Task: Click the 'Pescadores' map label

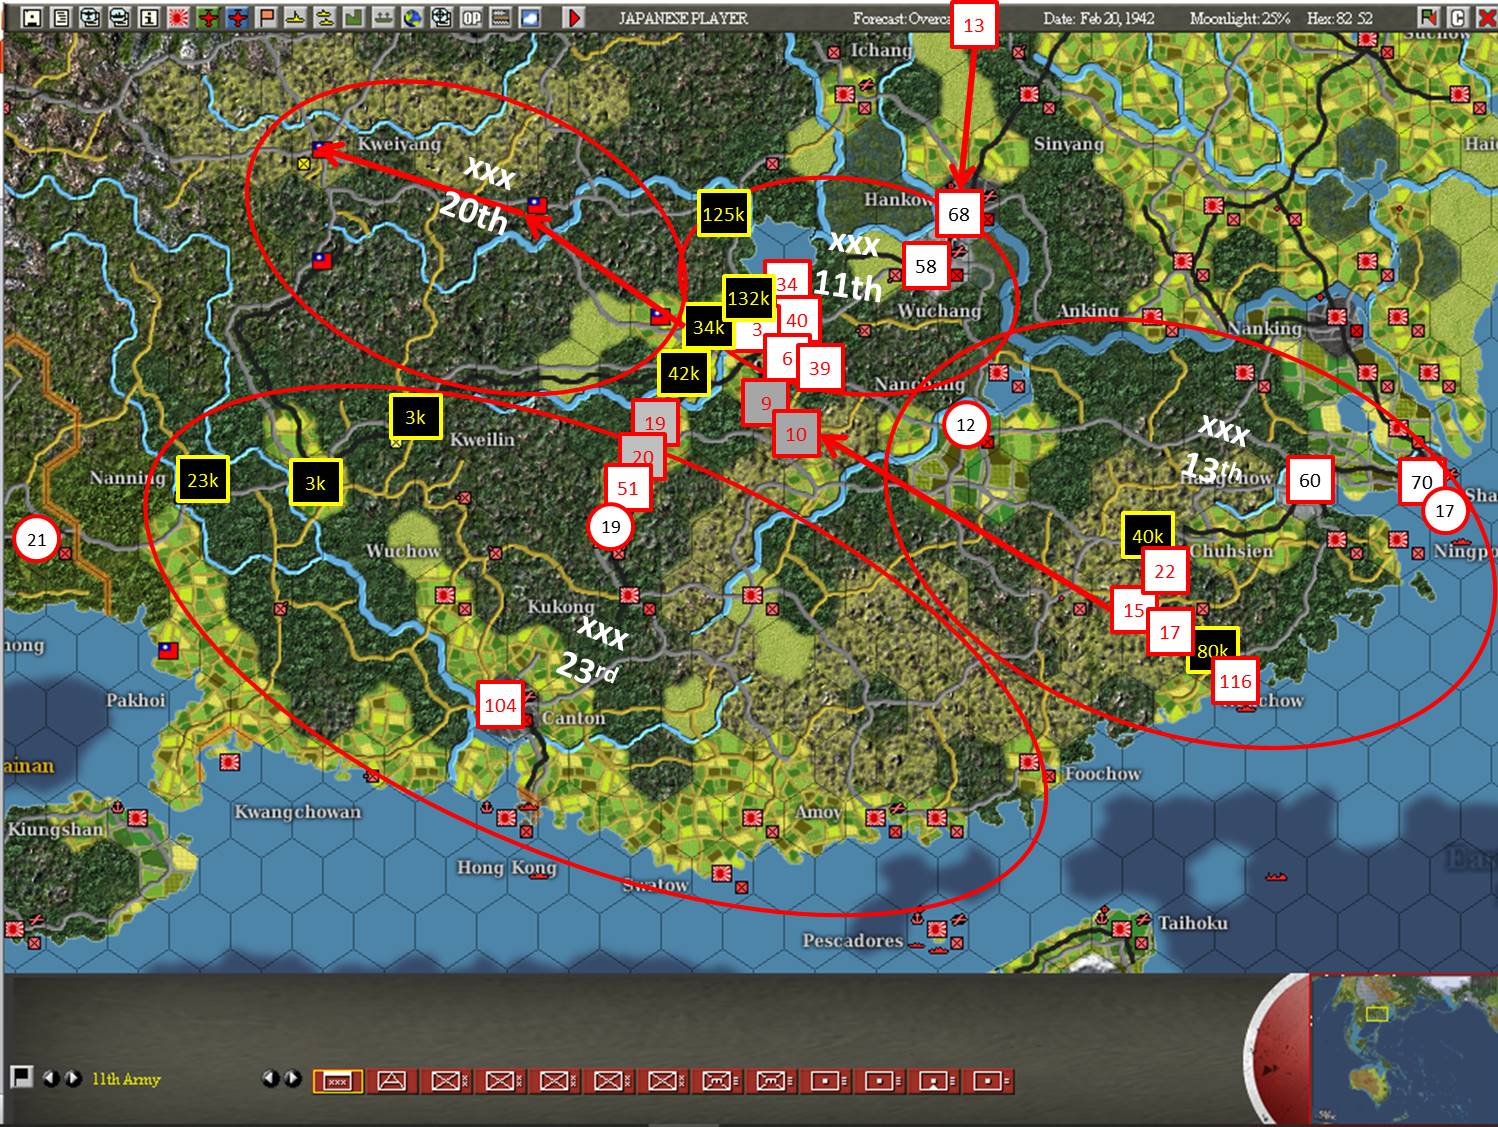Action: (x=852, y=940)
